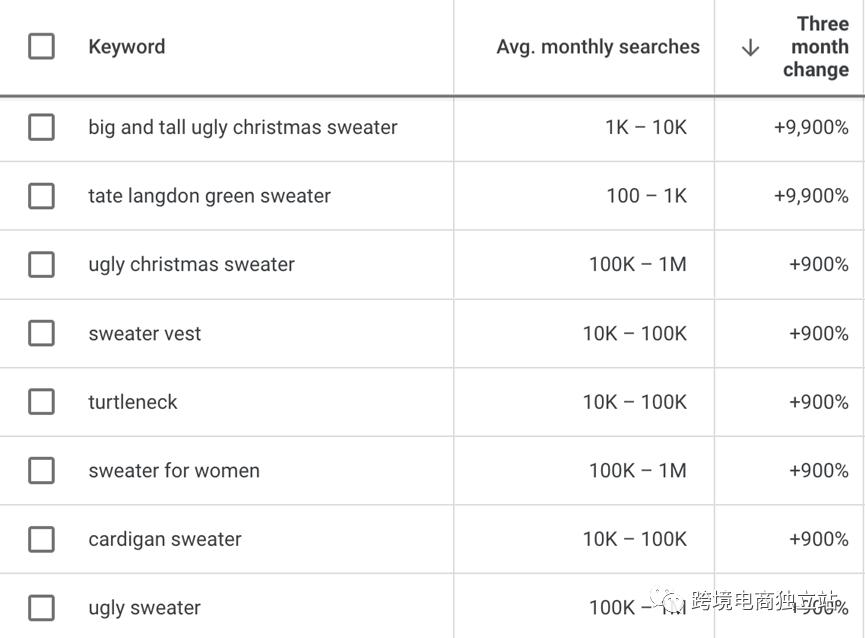This screenshot has width=865, height=638.
Task: Check the 'big and tall ugly christmas sweater' row
Action: point(41,127)
